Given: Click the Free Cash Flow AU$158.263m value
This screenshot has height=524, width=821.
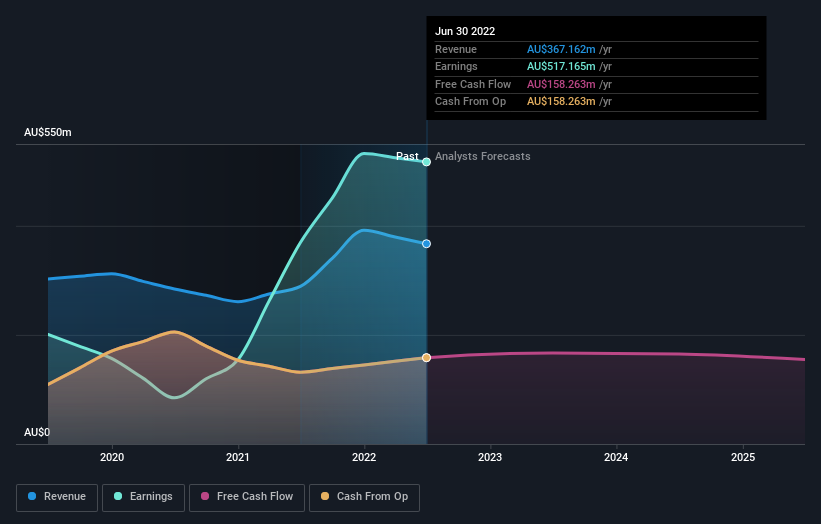Looking at the screenshot, I should click(561, 84).
